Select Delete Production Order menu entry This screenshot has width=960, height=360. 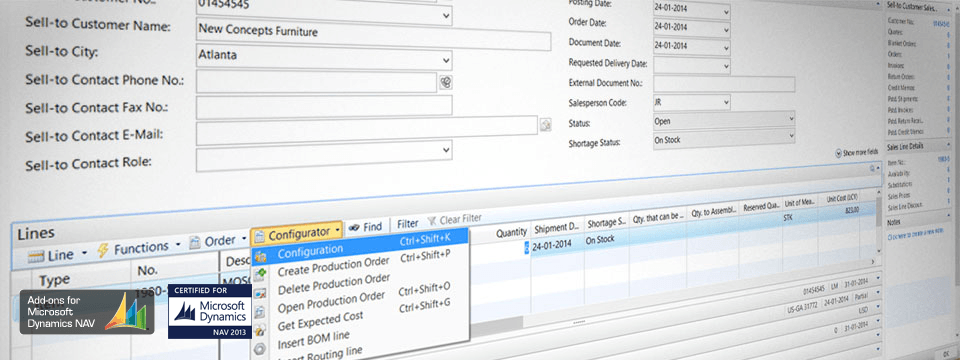click(x=334, y=285)
